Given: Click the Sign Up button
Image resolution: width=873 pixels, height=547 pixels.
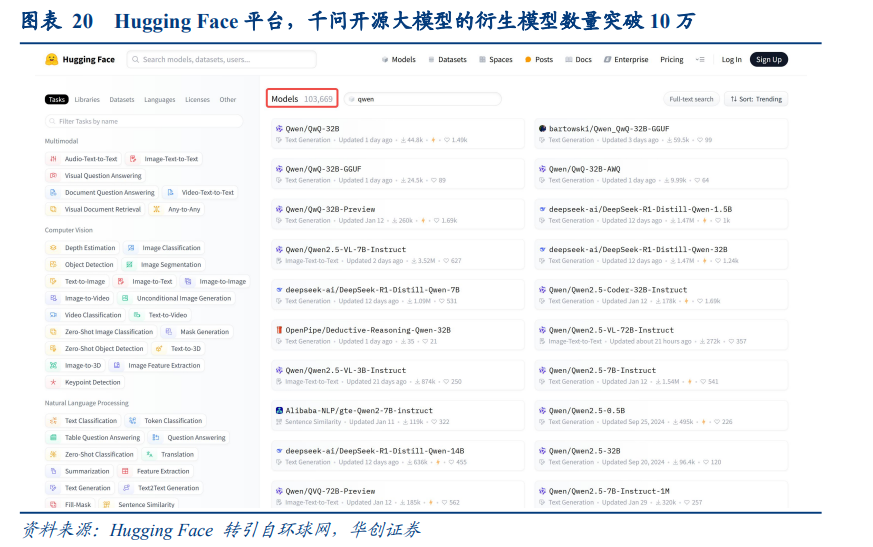Looking at the screenshot, I should point(769,60).
